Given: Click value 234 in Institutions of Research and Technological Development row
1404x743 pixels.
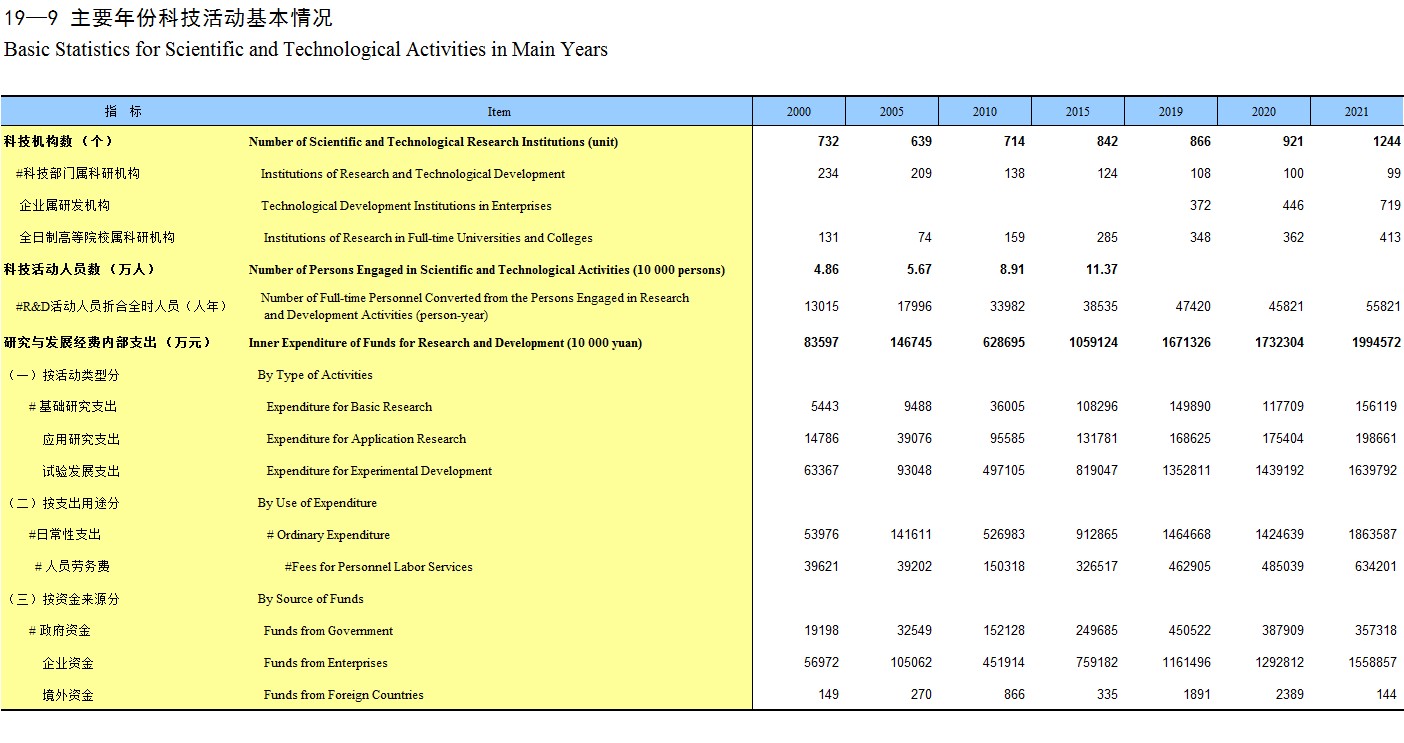Looking at the screenshot, I should coord(828,174).
